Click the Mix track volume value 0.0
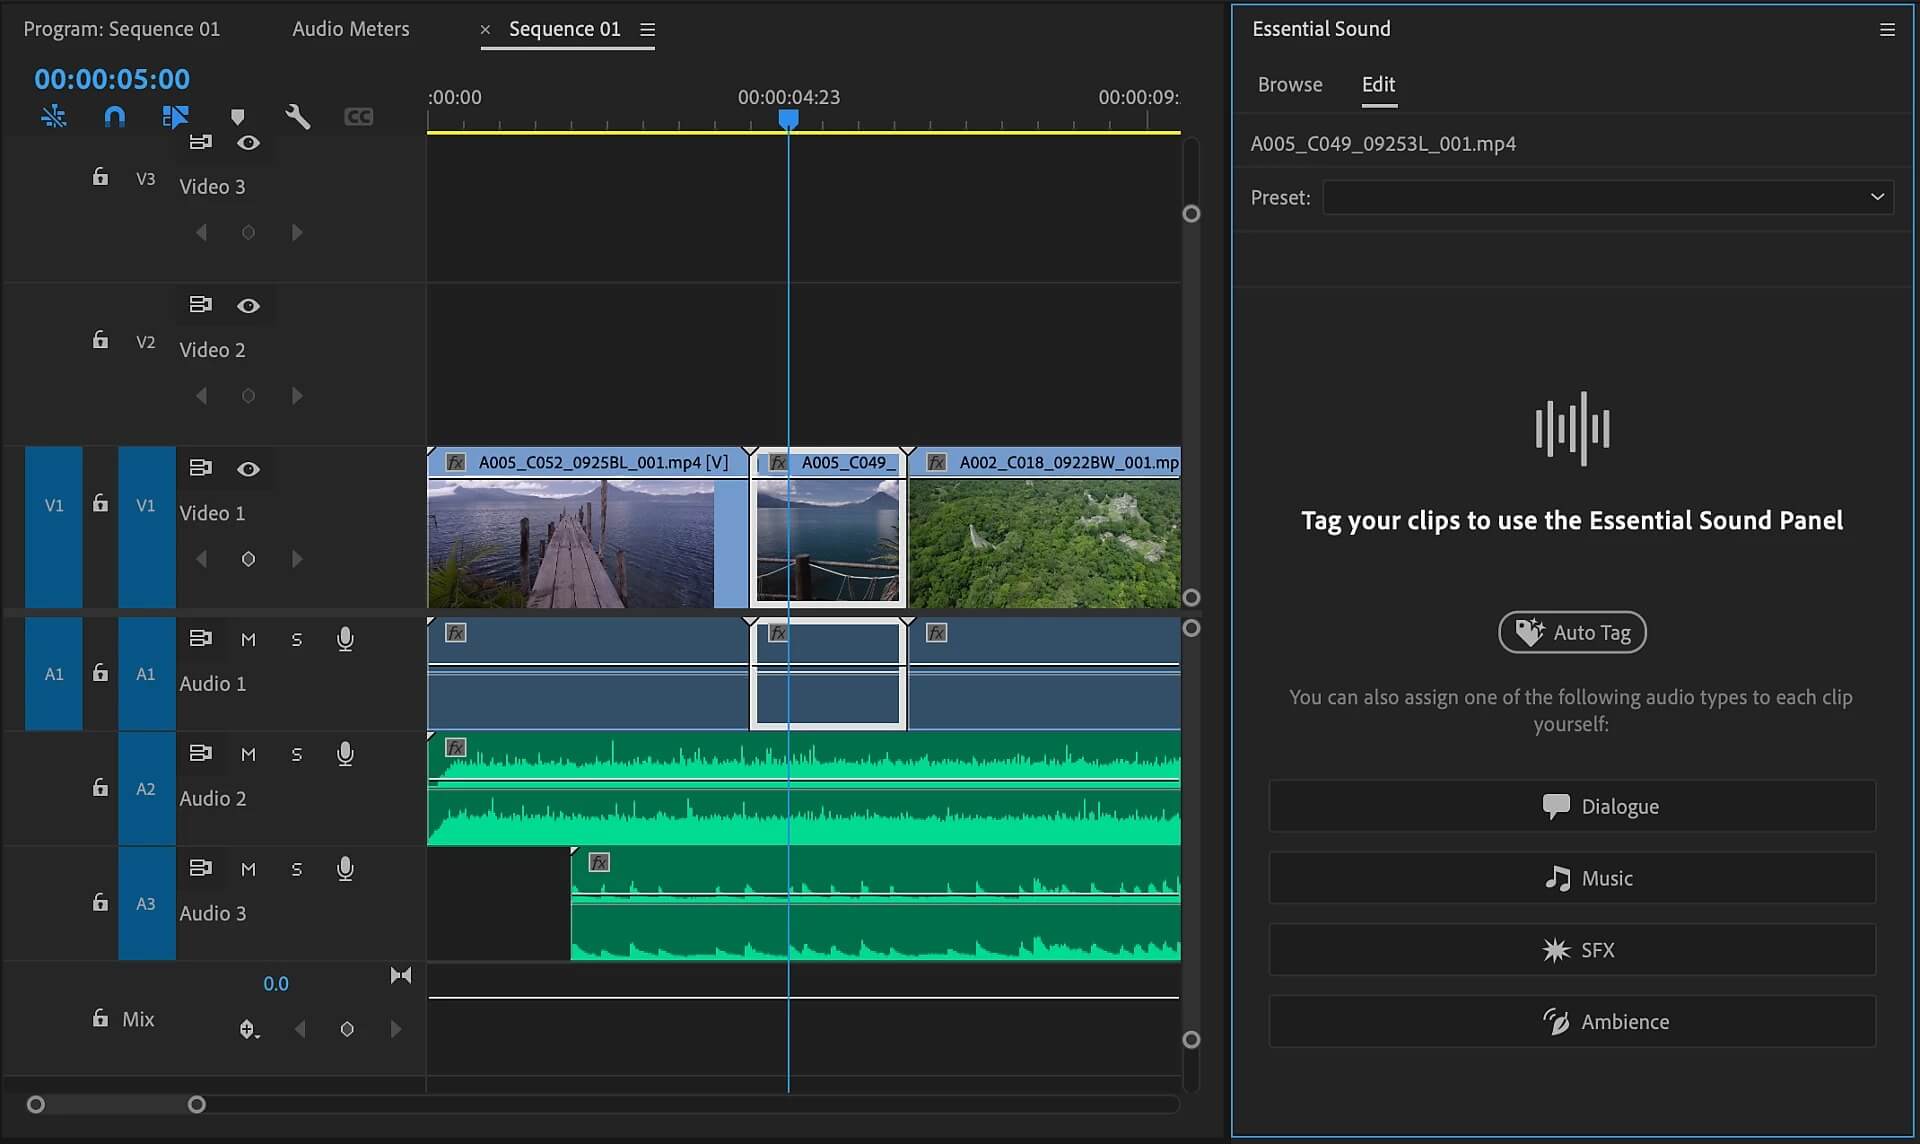Screen dimensions: 1920x1144 point(276,983)
